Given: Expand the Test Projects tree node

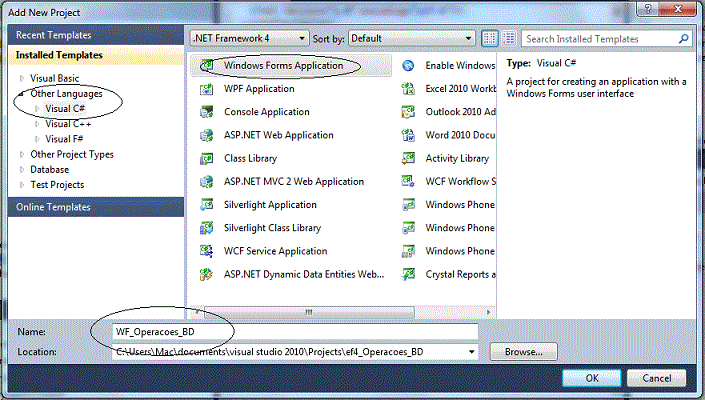Looking at the screenshot, I should [22, 185].
